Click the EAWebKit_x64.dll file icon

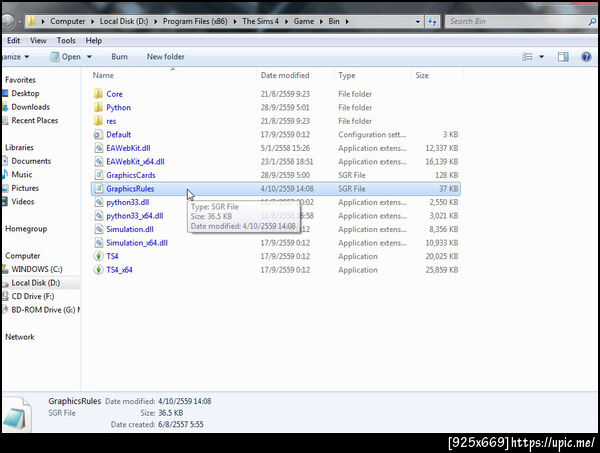pos(98,161)
